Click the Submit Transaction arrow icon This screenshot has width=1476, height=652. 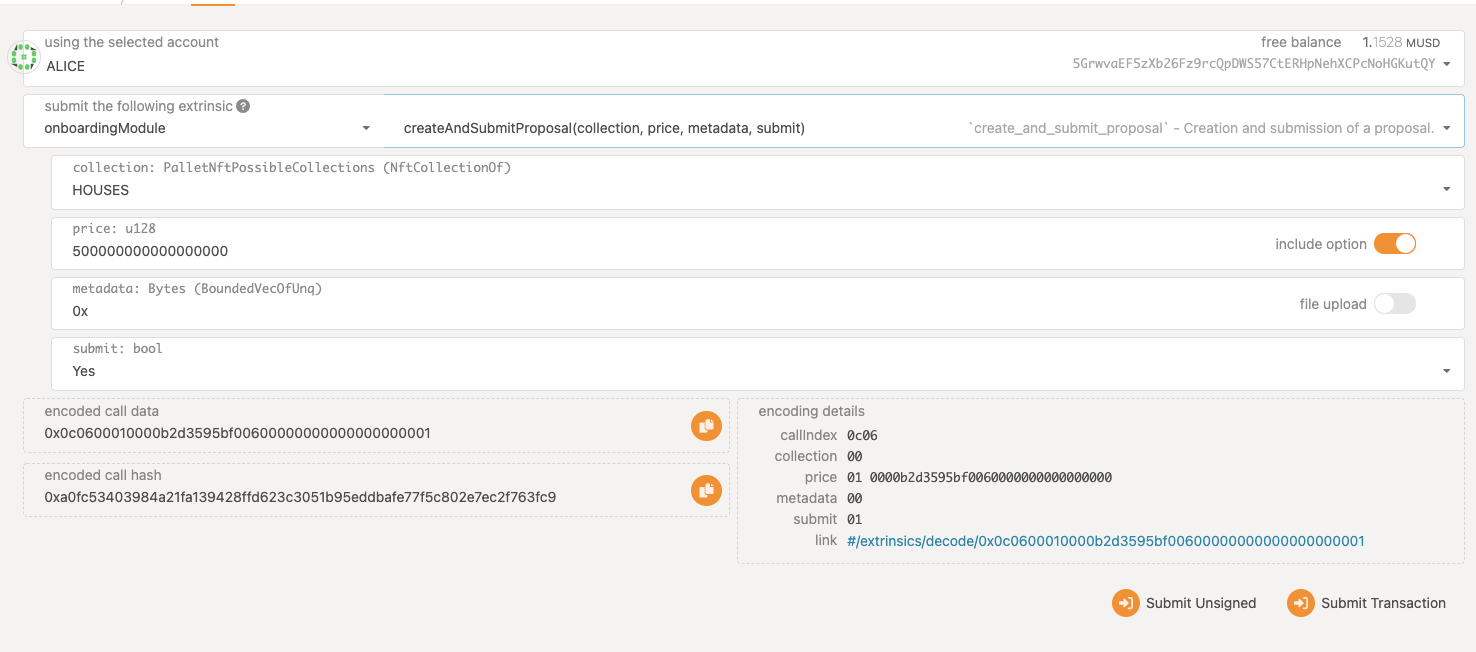[x=1301, y=603]
